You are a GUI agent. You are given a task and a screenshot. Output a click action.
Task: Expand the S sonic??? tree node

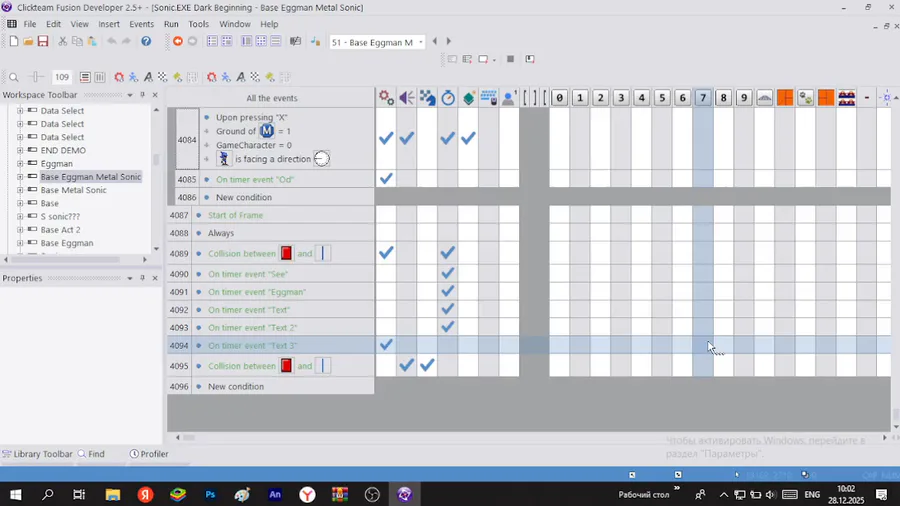coord(20,216)
